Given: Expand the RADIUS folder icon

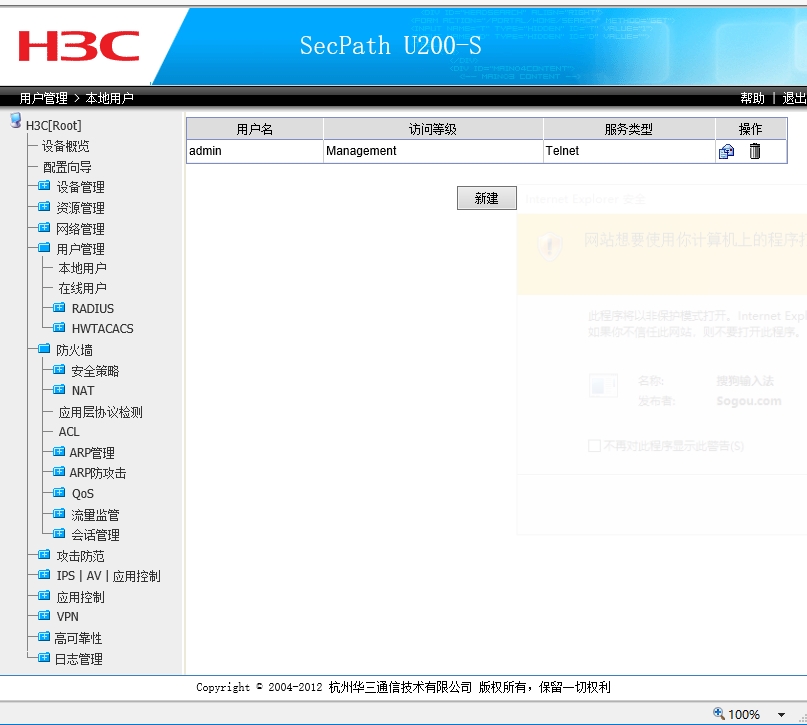Looking at the screenshot, I should pos(59,307).
